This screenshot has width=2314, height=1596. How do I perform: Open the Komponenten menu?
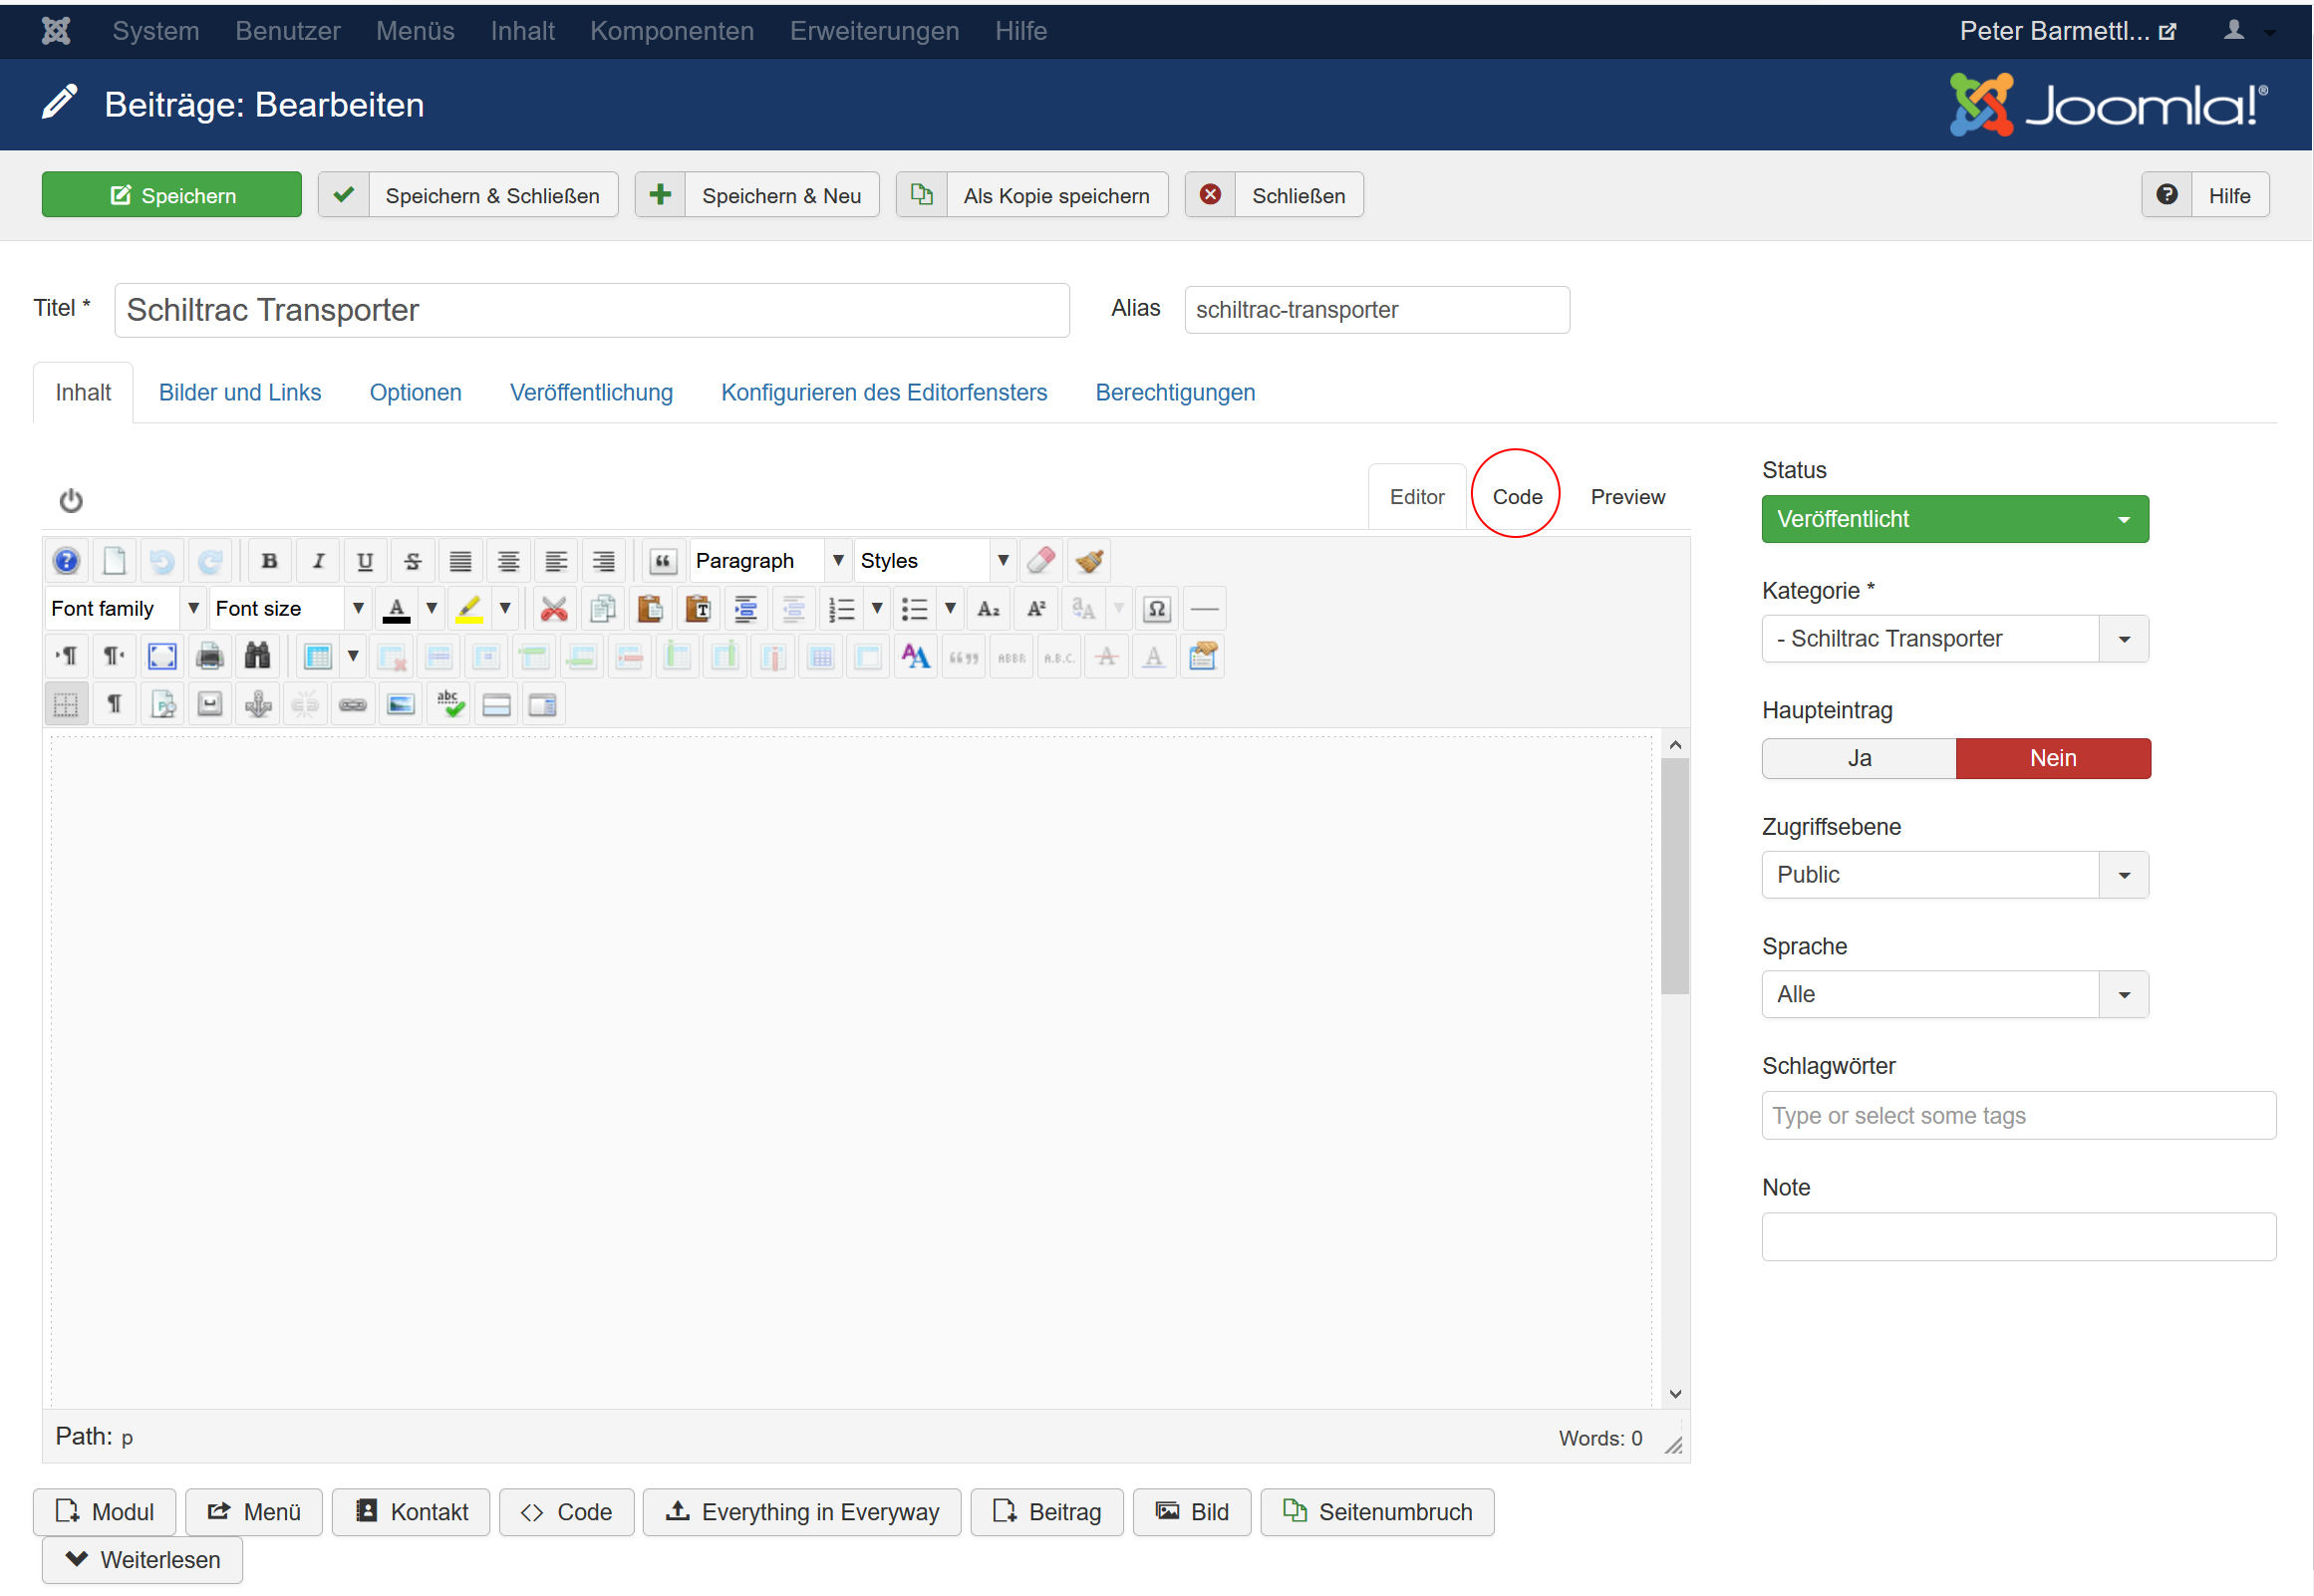671,31
